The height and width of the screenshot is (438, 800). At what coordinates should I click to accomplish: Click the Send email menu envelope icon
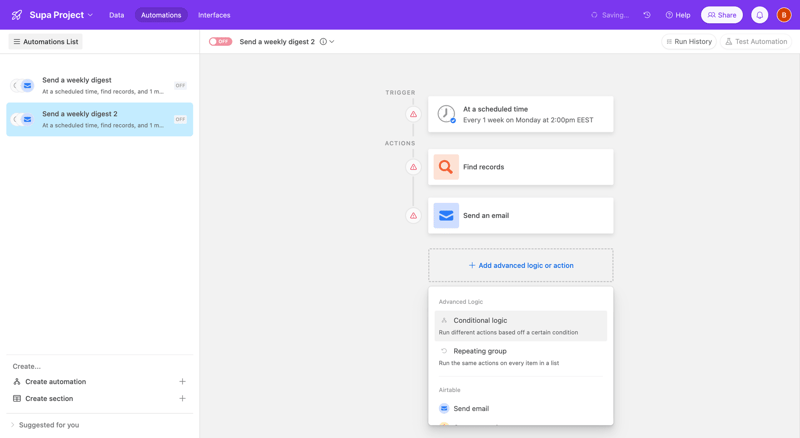pos(444,408)
